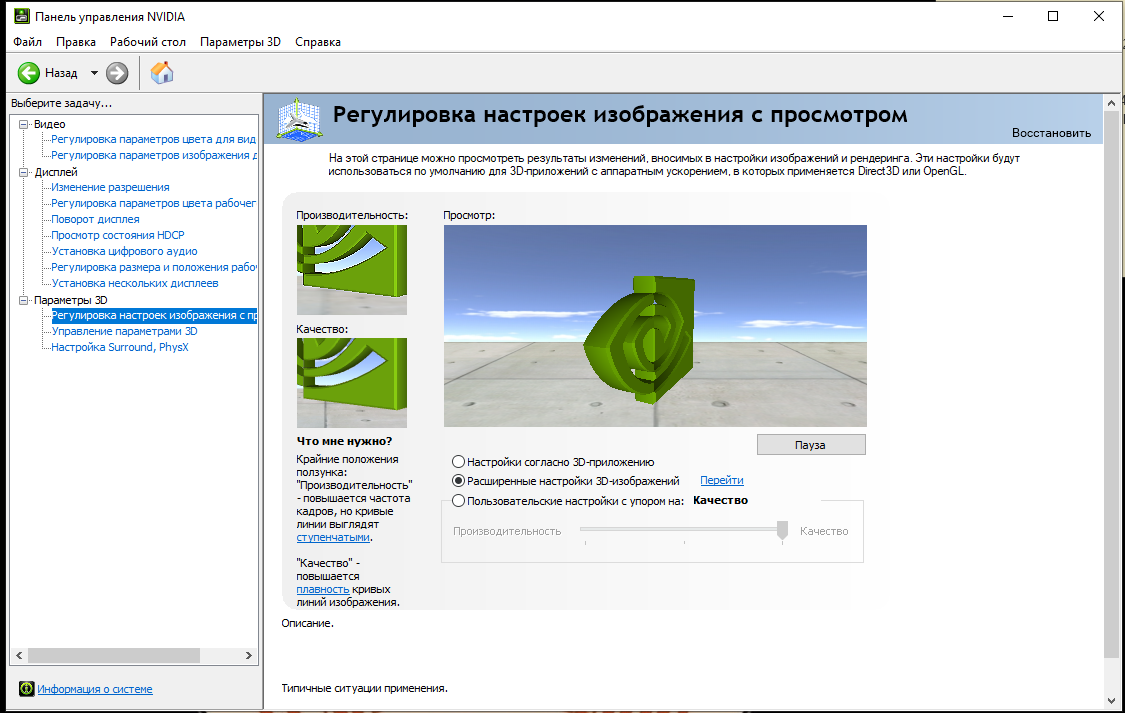The height and width of the screenshot is (713, 1125).
Task: Click the ступенчатыми help link
Action: pyautogui.click(x=333, y=537)
